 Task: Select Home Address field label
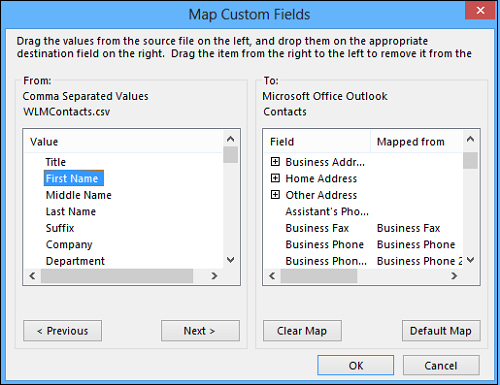(321, 178)
